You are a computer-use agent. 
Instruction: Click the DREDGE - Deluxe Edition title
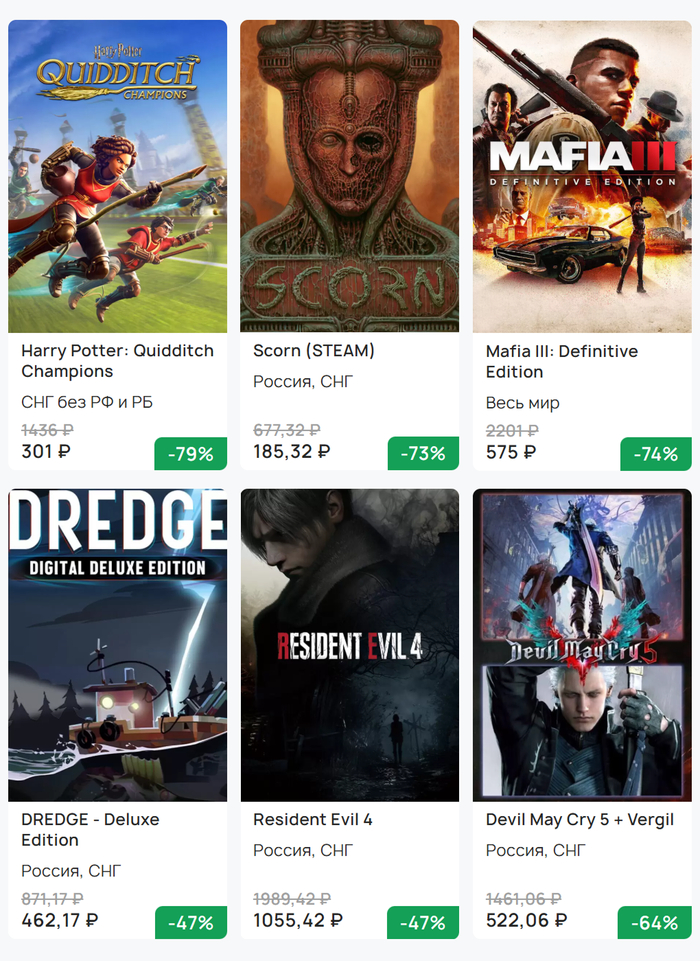click(x=90, y=829)
